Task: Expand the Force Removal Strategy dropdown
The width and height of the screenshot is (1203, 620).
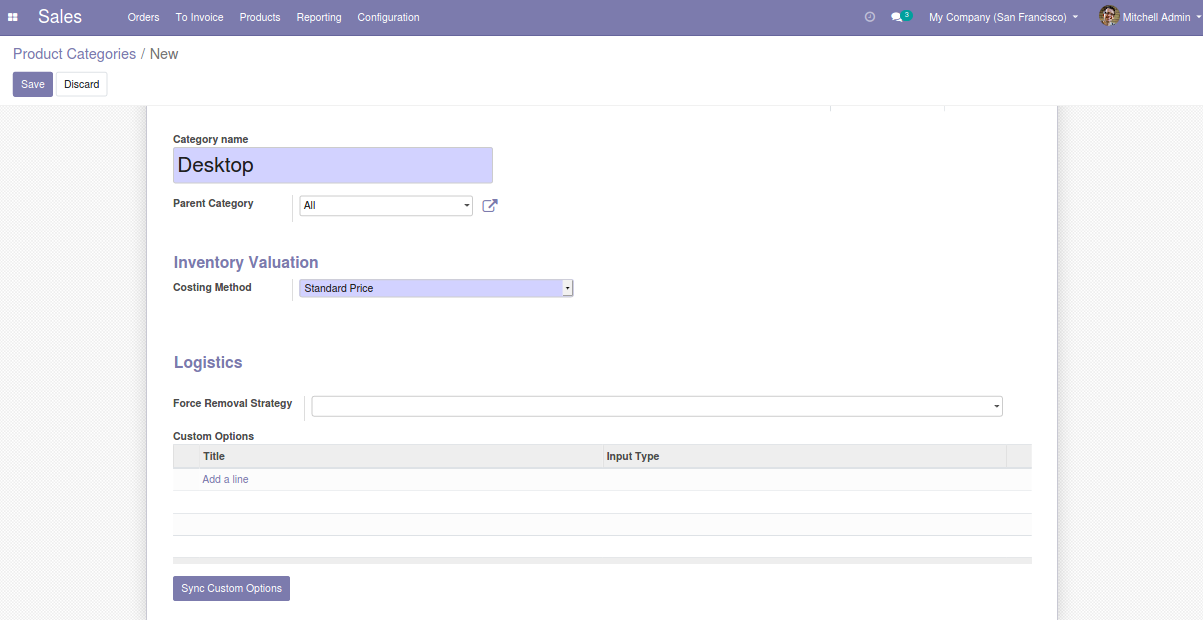Action: 995,406
